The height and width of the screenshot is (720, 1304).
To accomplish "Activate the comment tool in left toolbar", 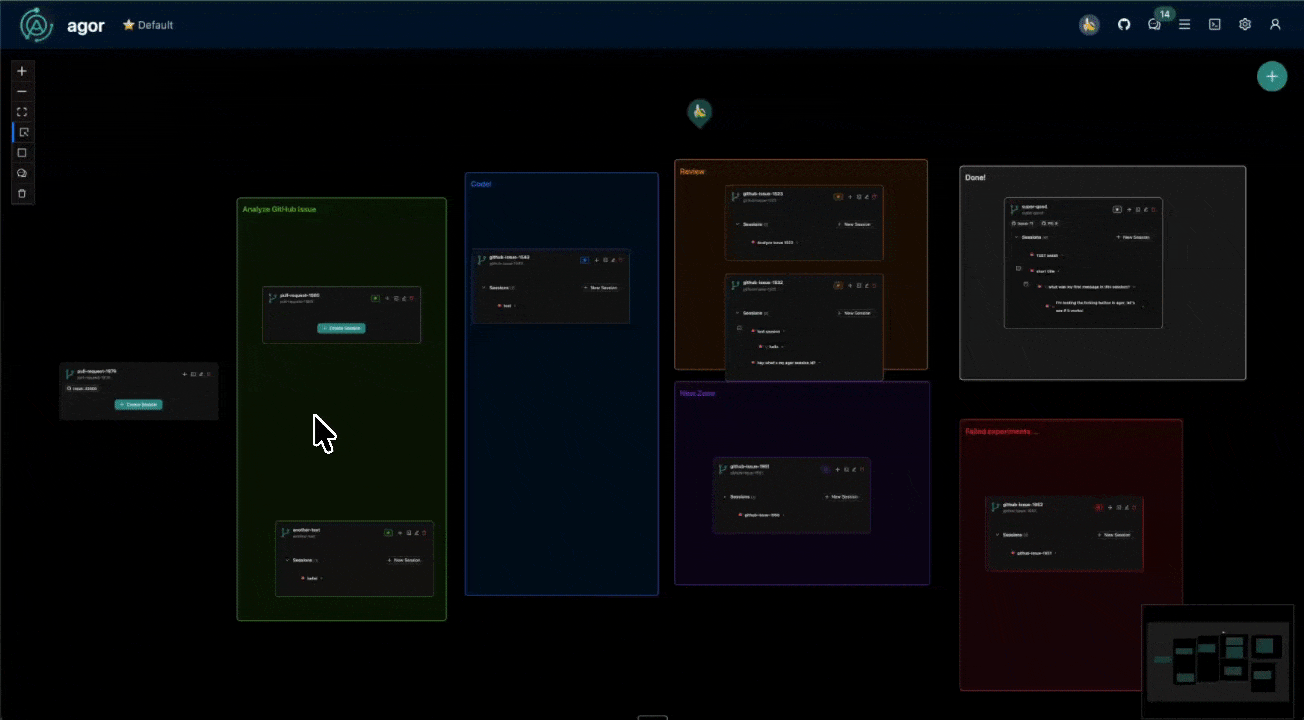I will [22, 173].
